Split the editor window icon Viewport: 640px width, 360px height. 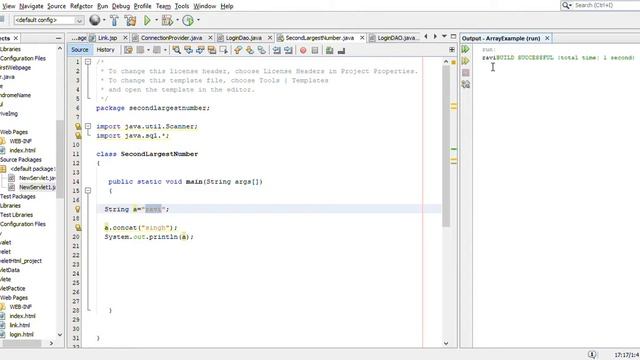click(452, 49)
